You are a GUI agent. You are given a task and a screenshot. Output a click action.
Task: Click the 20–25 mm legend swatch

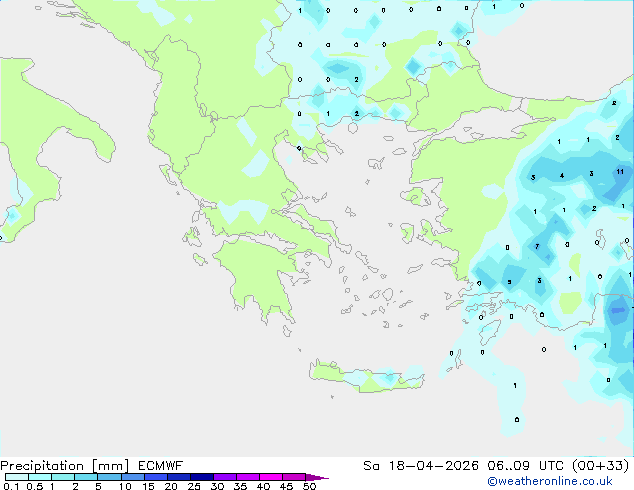pyautogui.click(x=178, y=477)
